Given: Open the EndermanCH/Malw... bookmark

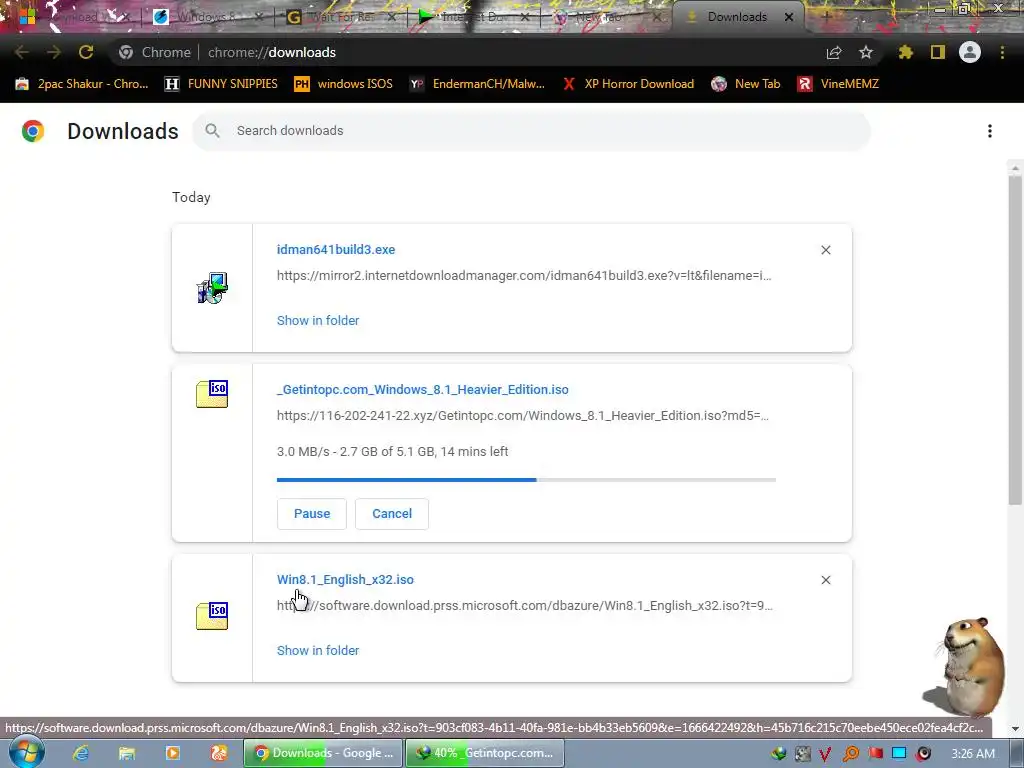Looking at the screenshot, I should [x=477, y=84].
